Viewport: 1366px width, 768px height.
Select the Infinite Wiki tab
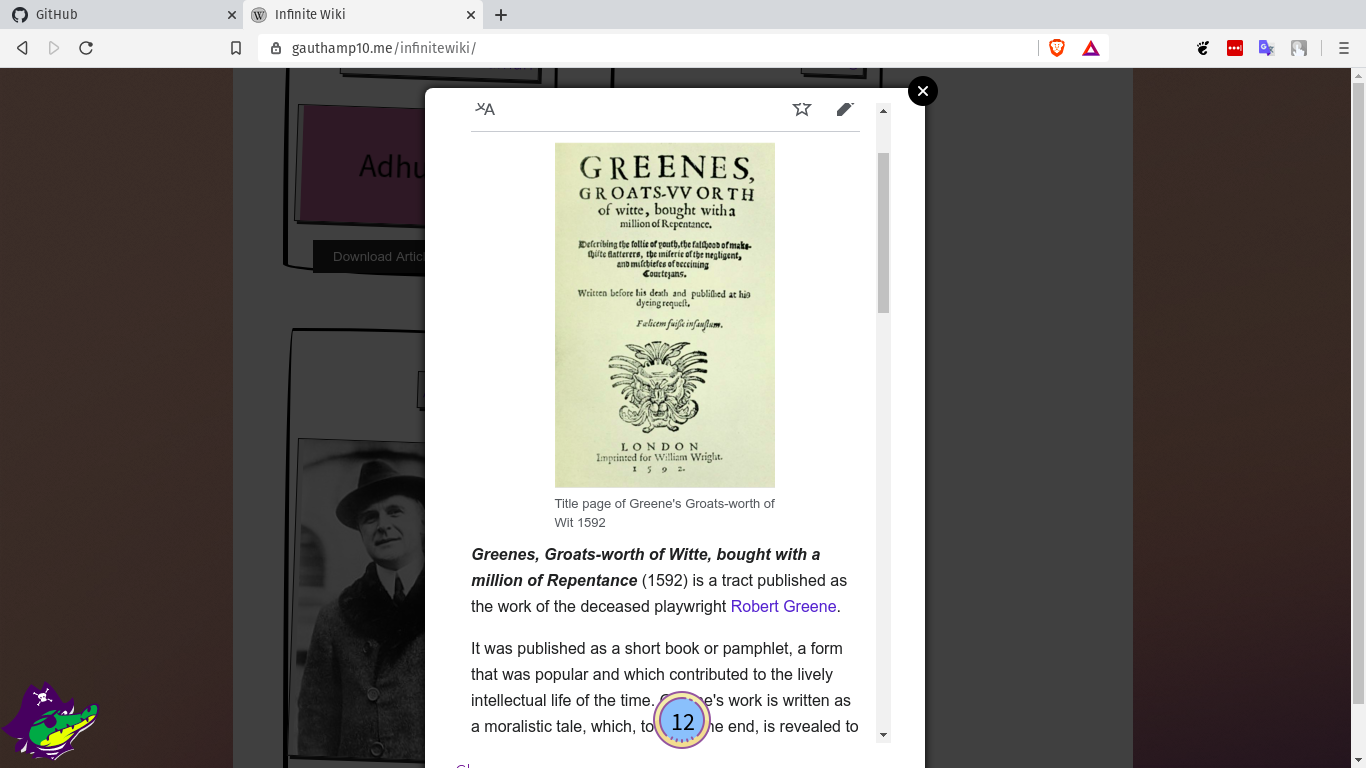pos(363,15)
